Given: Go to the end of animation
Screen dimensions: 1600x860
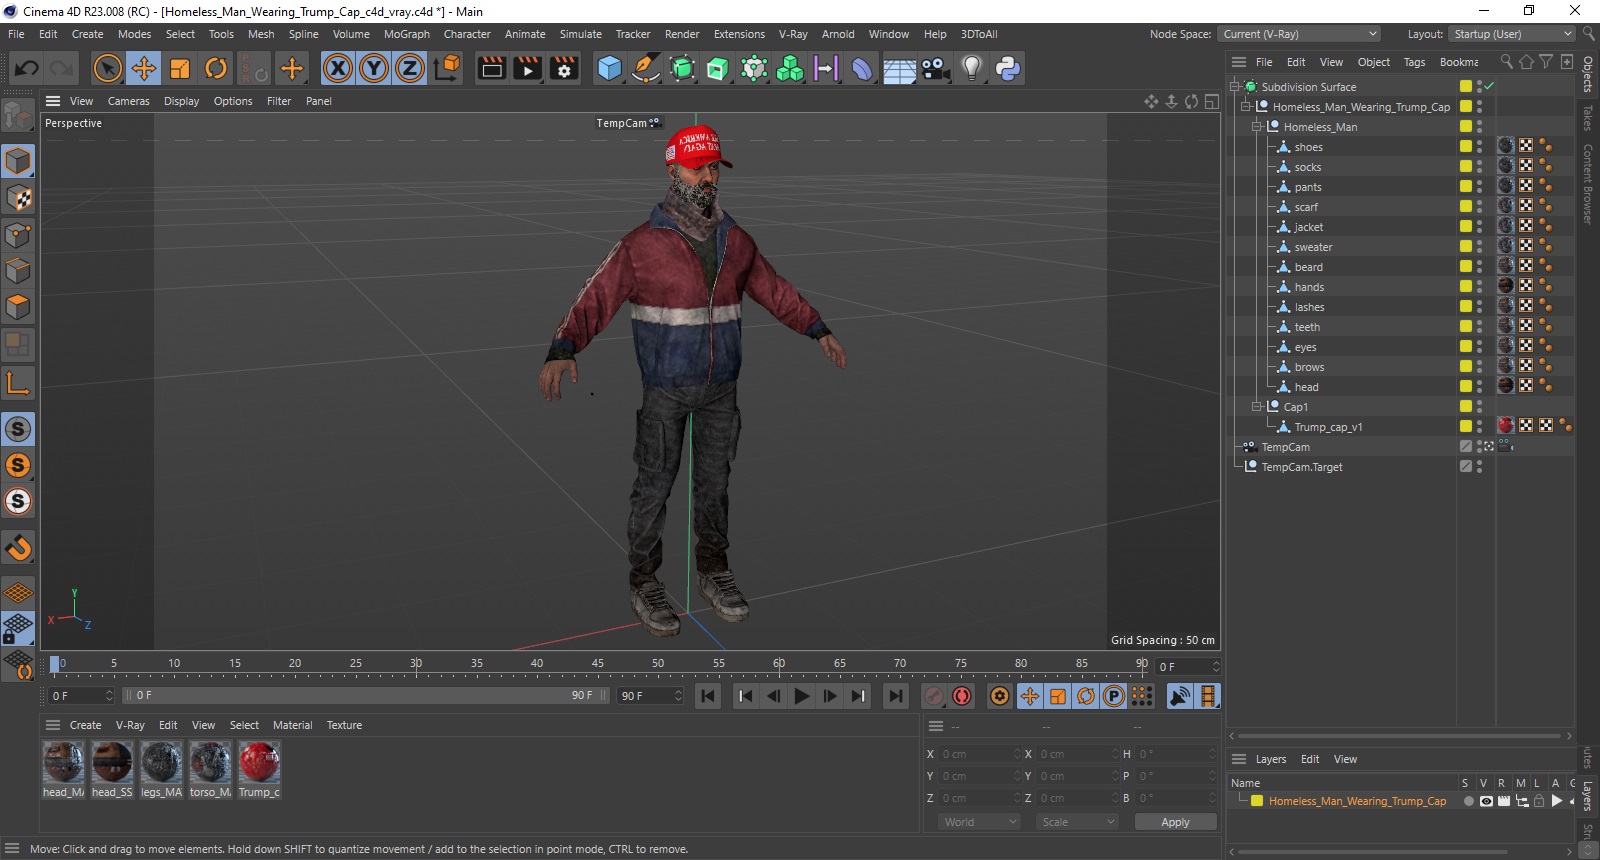Looking at the screenshot, I should (896, 696).
